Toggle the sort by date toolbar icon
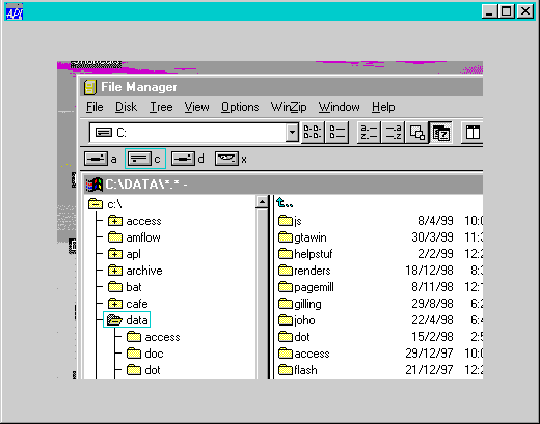540x424 pixels. click(x=440, y=132)
